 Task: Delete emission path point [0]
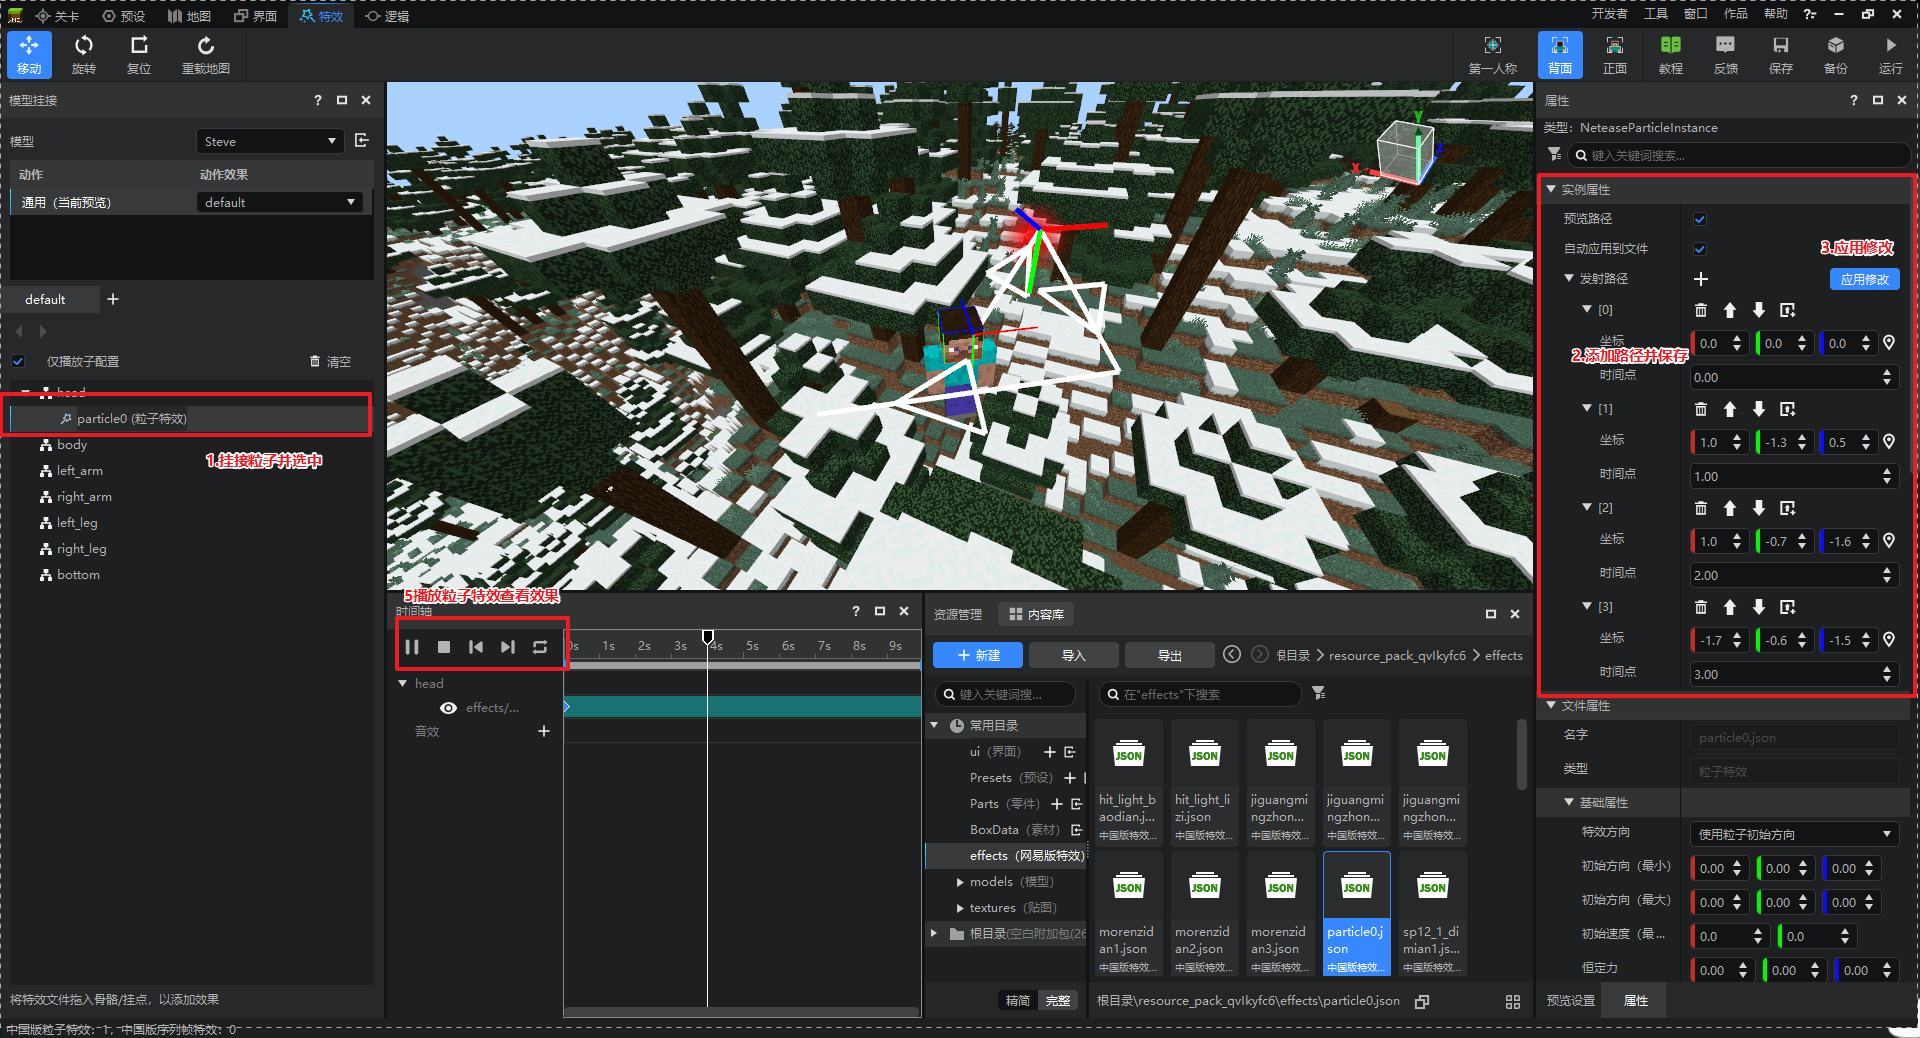(1701, 310)
